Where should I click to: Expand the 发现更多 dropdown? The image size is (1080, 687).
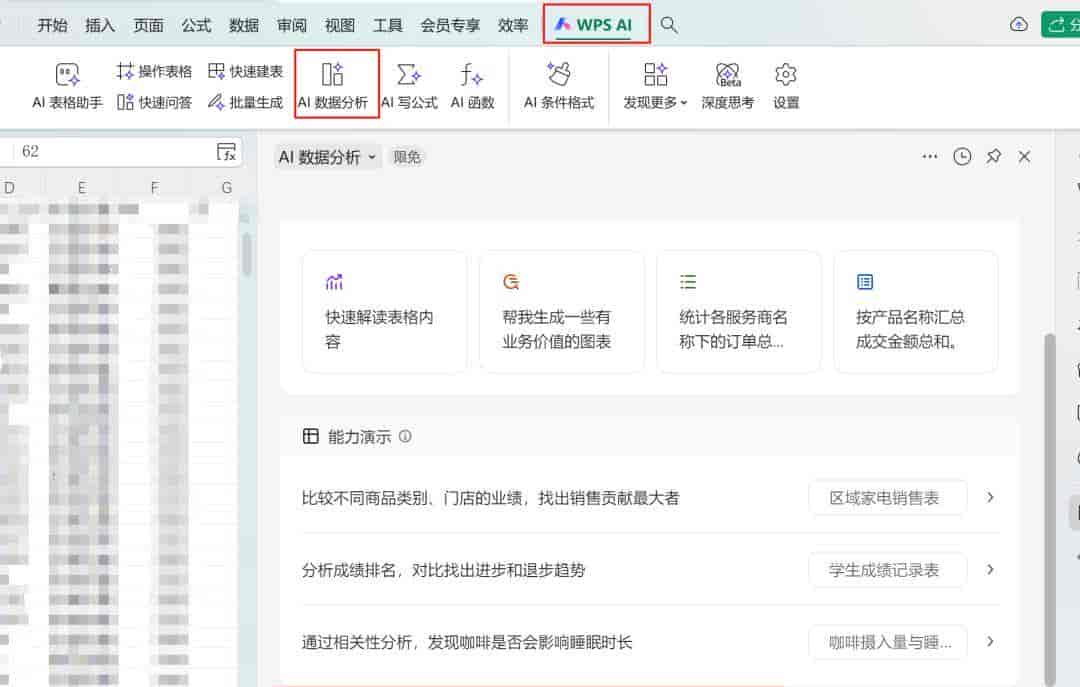(655, 85)
